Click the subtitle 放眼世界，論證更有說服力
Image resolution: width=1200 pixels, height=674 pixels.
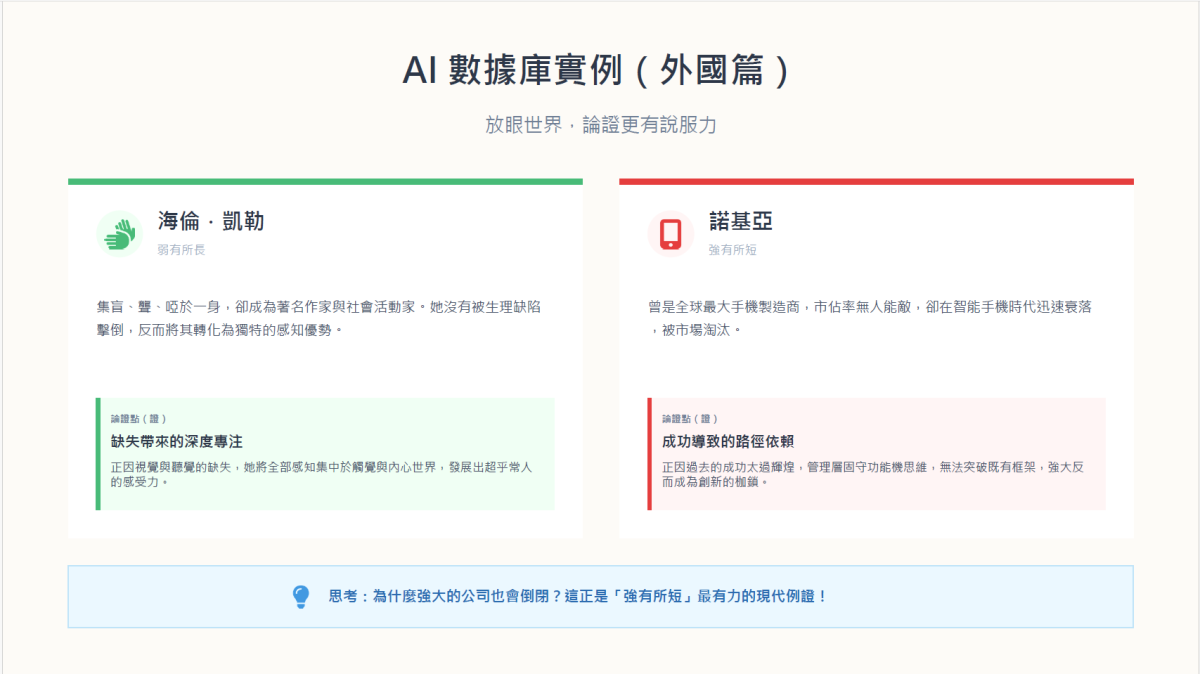click(600, 125)
